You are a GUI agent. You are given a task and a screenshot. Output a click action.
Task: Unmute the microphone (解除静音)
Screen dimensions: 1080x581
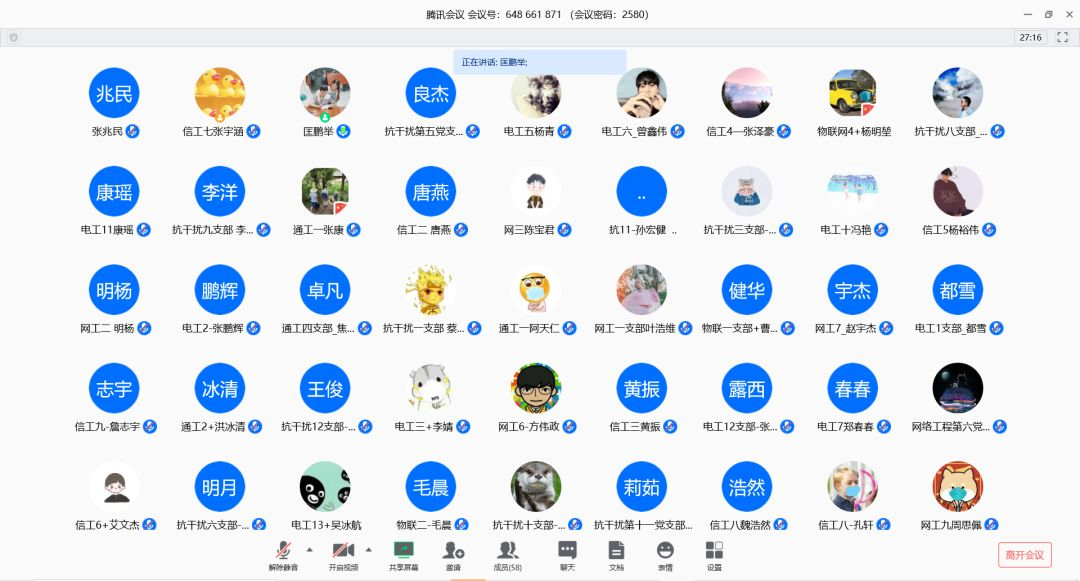pos(284,553)
